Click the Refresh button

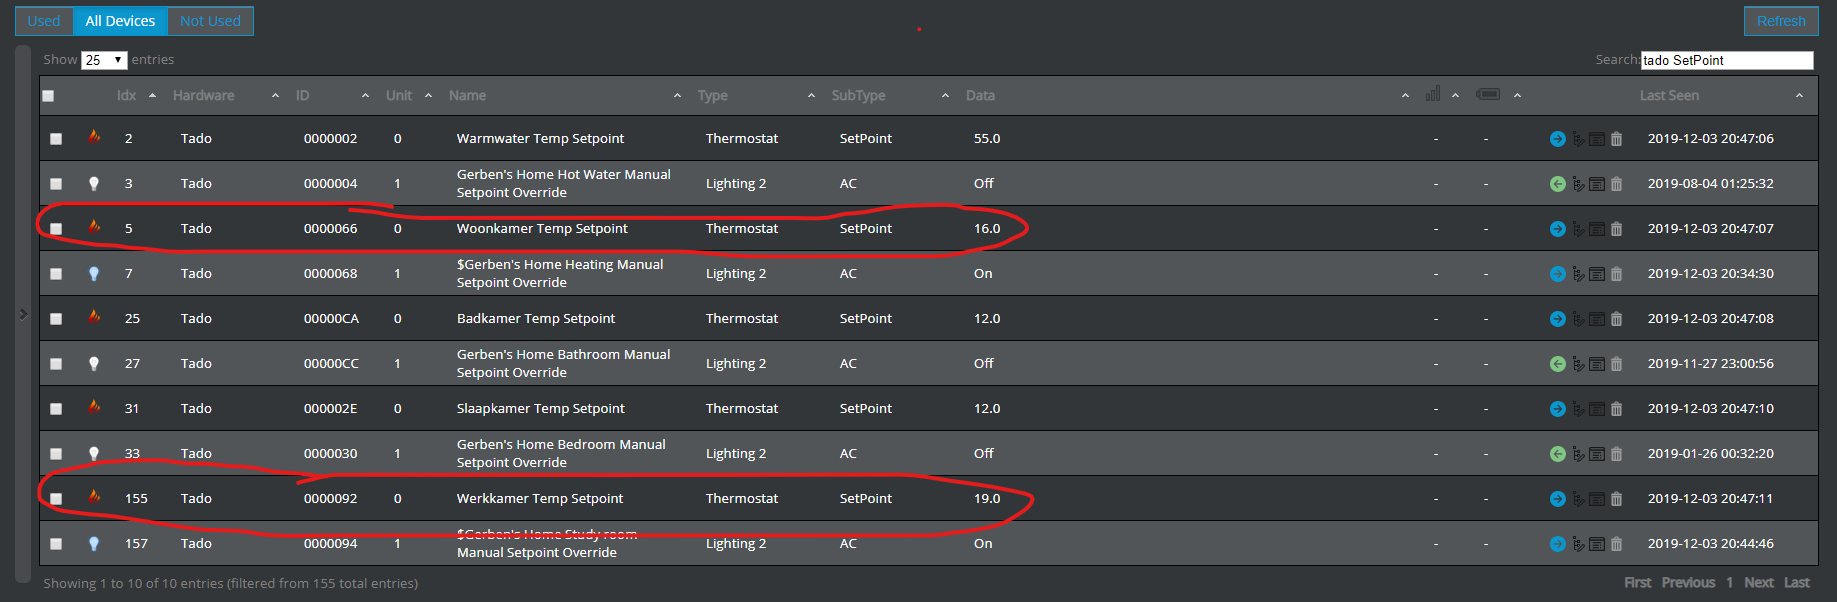[1781, 21]
